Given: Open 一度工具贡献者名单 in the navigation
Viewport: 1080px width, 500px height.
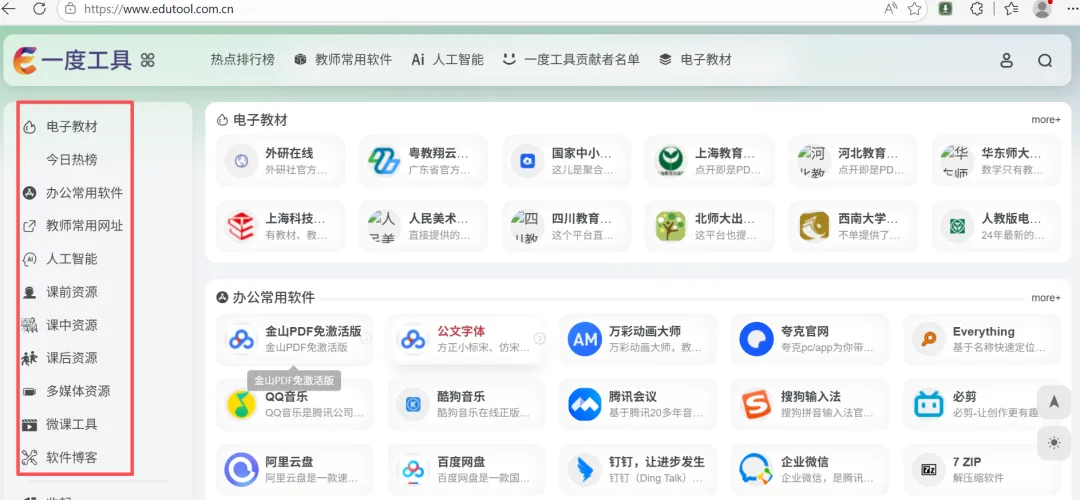Looking at the screenshot, I should pyautogui.click(x=571, y=60).
